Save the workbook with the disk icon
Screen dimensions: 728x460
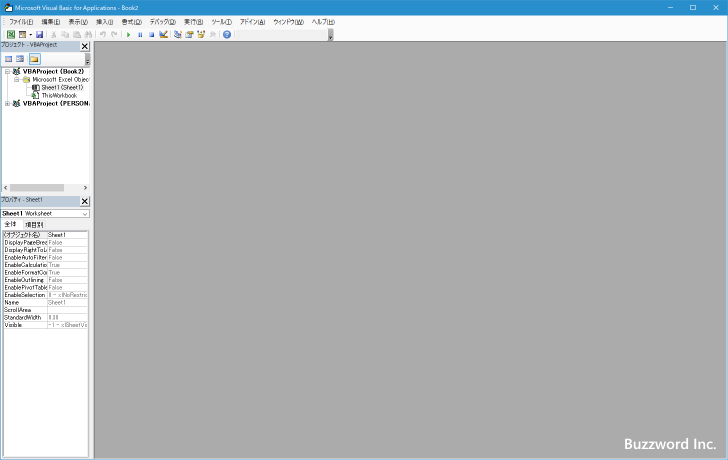tap(39, 34)
